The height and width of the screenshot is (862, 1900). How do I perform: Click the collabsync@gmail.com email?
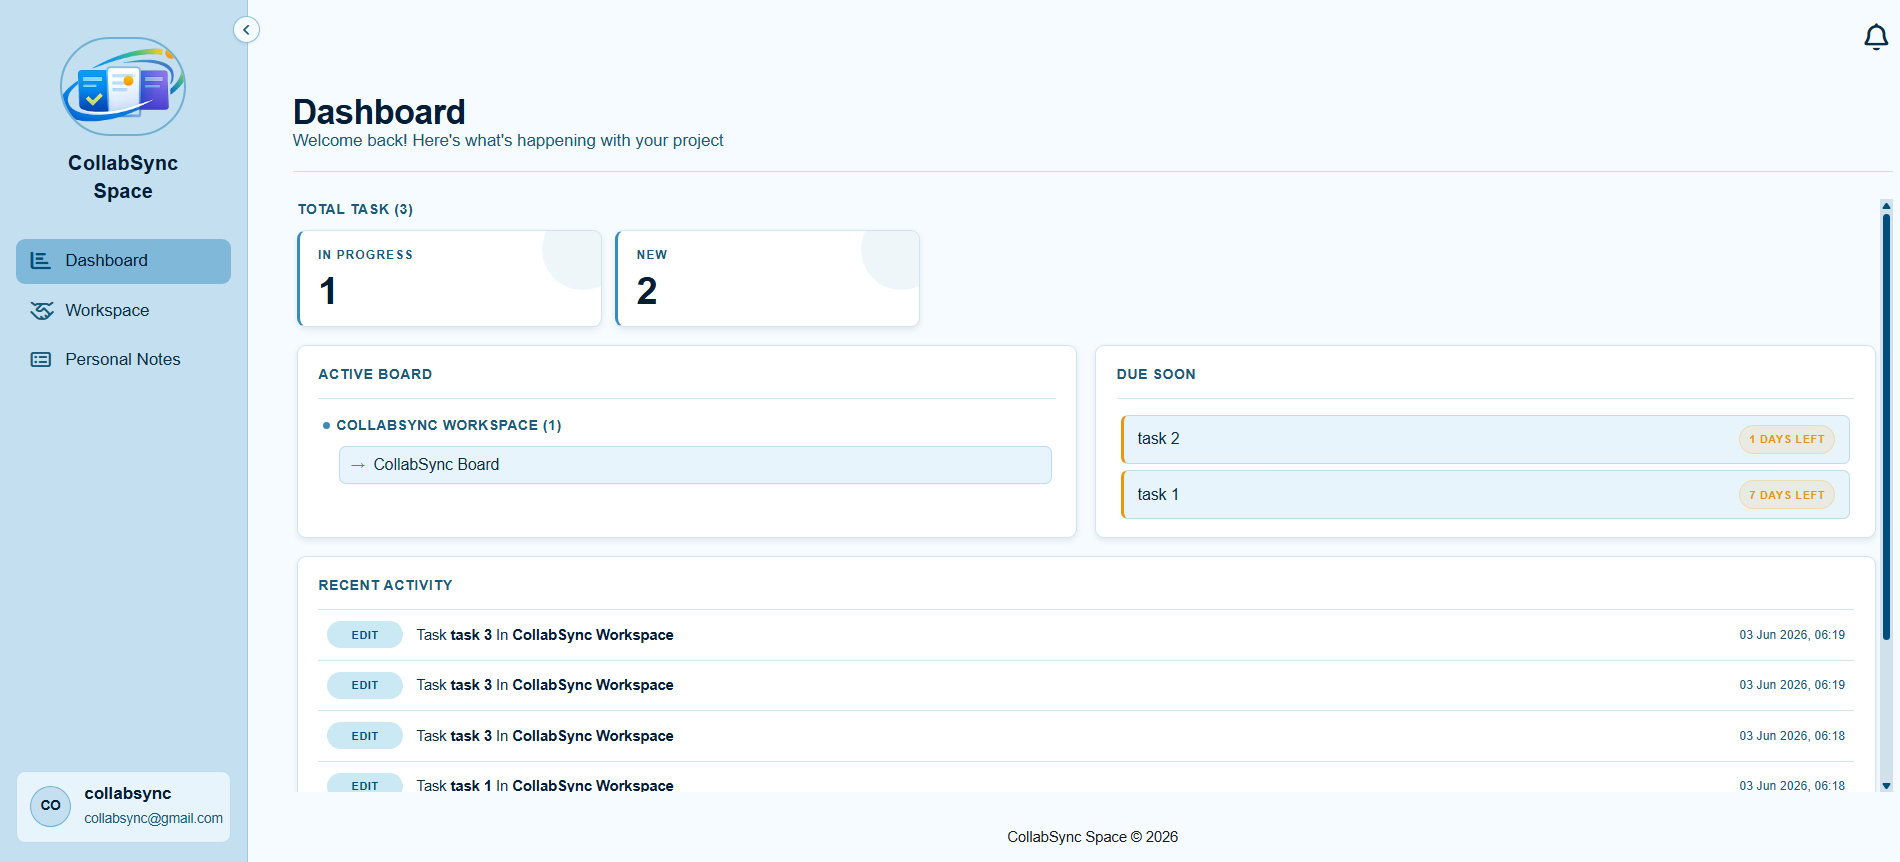pos(154,818)
